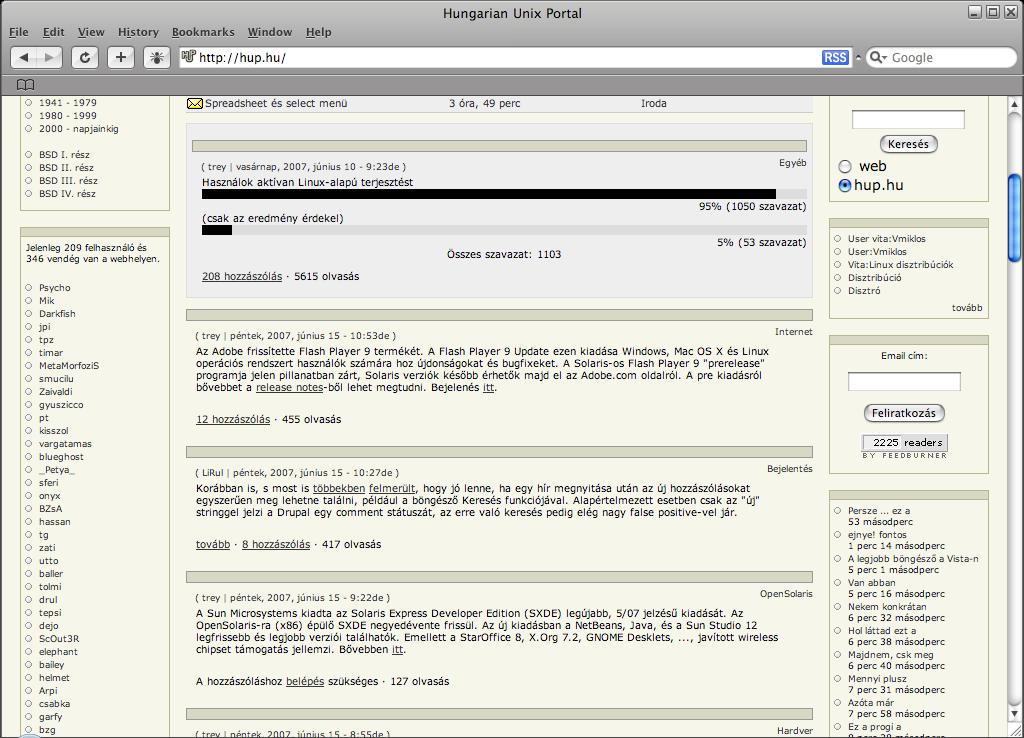Viewport: 1024px width, 738px height.
Task: Go back with the left arrow button
Action: tap(24, 57)
